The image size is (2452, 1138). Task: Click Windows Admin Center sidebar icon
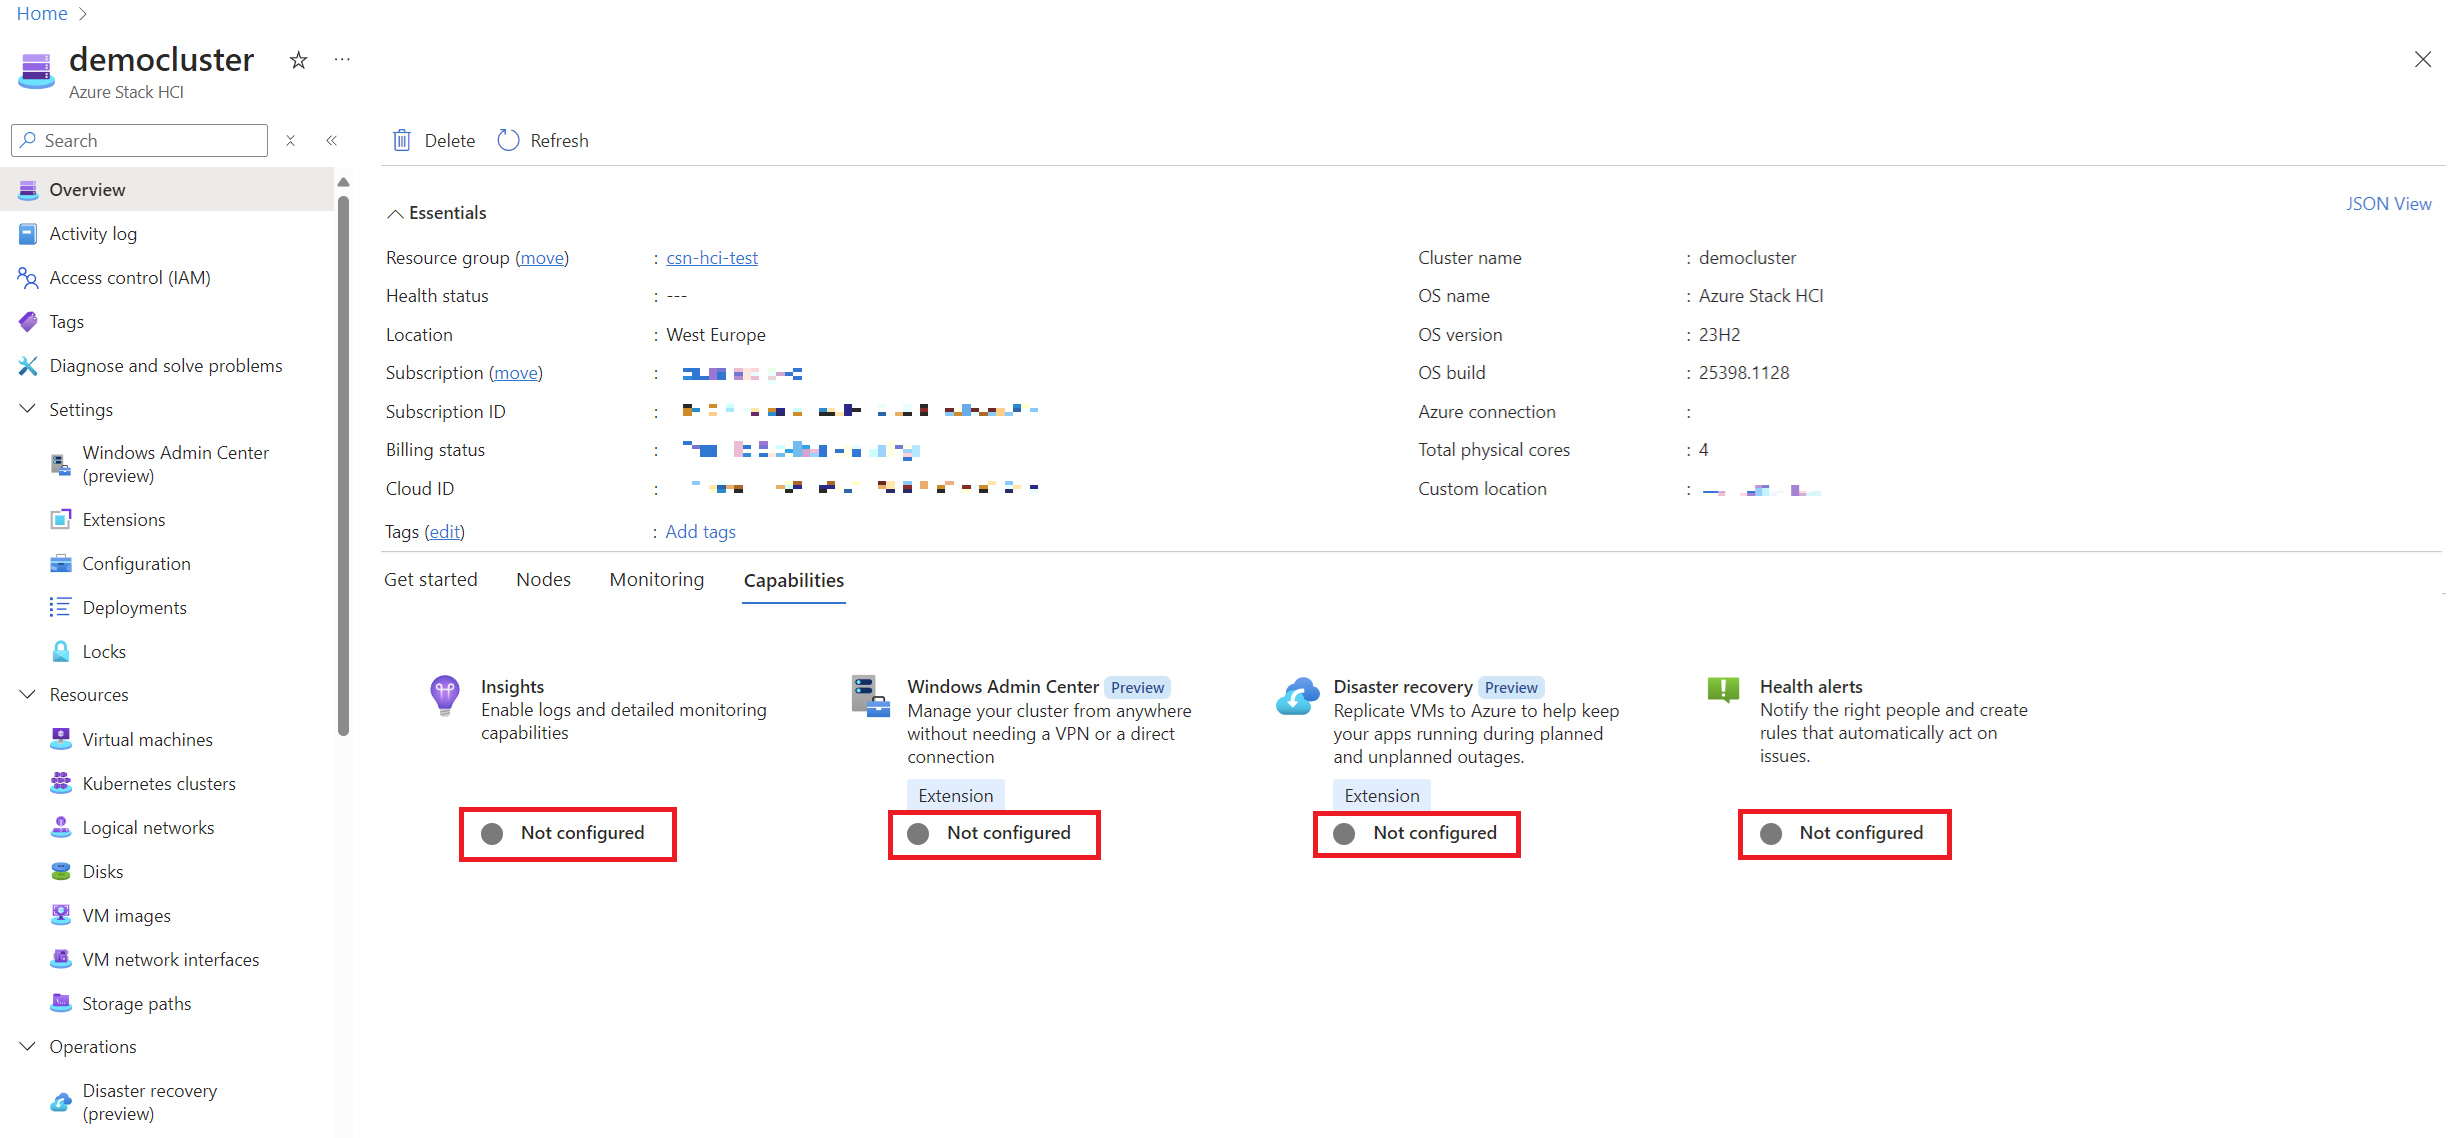pyautogui.click(x=61, y=464)
